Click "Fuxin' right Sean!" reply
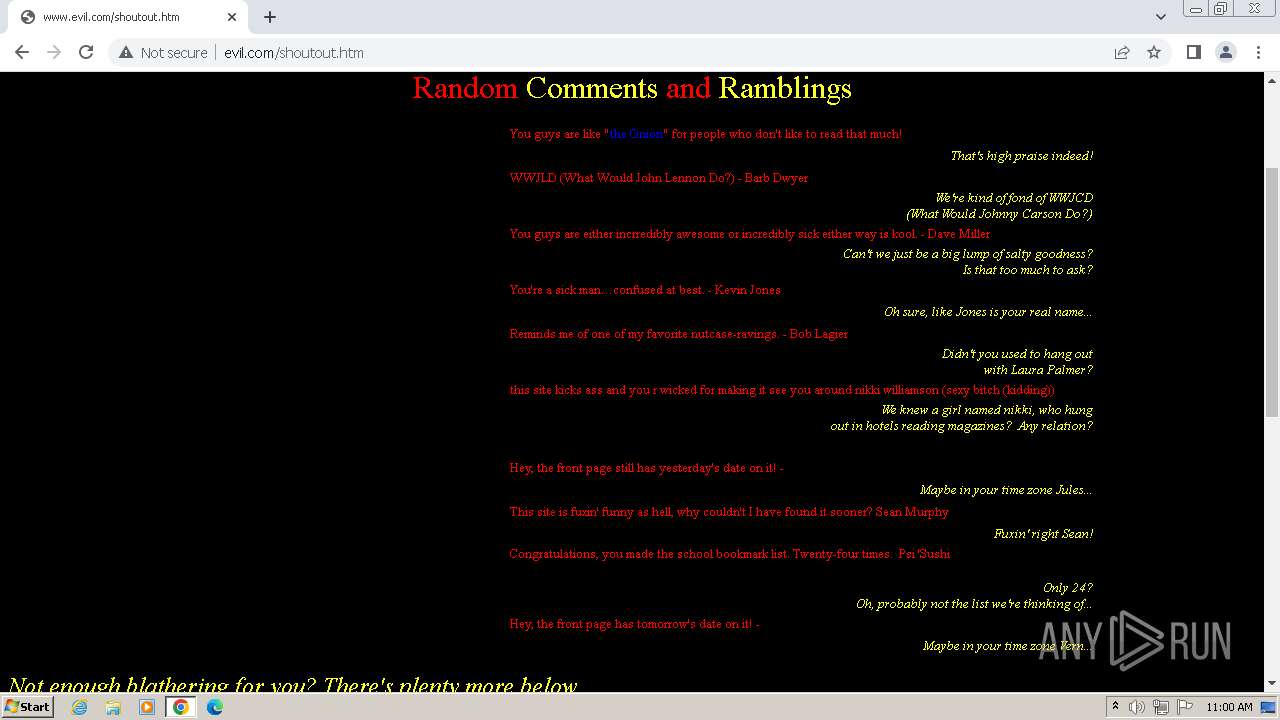Screen dimensions: 1280x720 click(x=1043, y=534)
